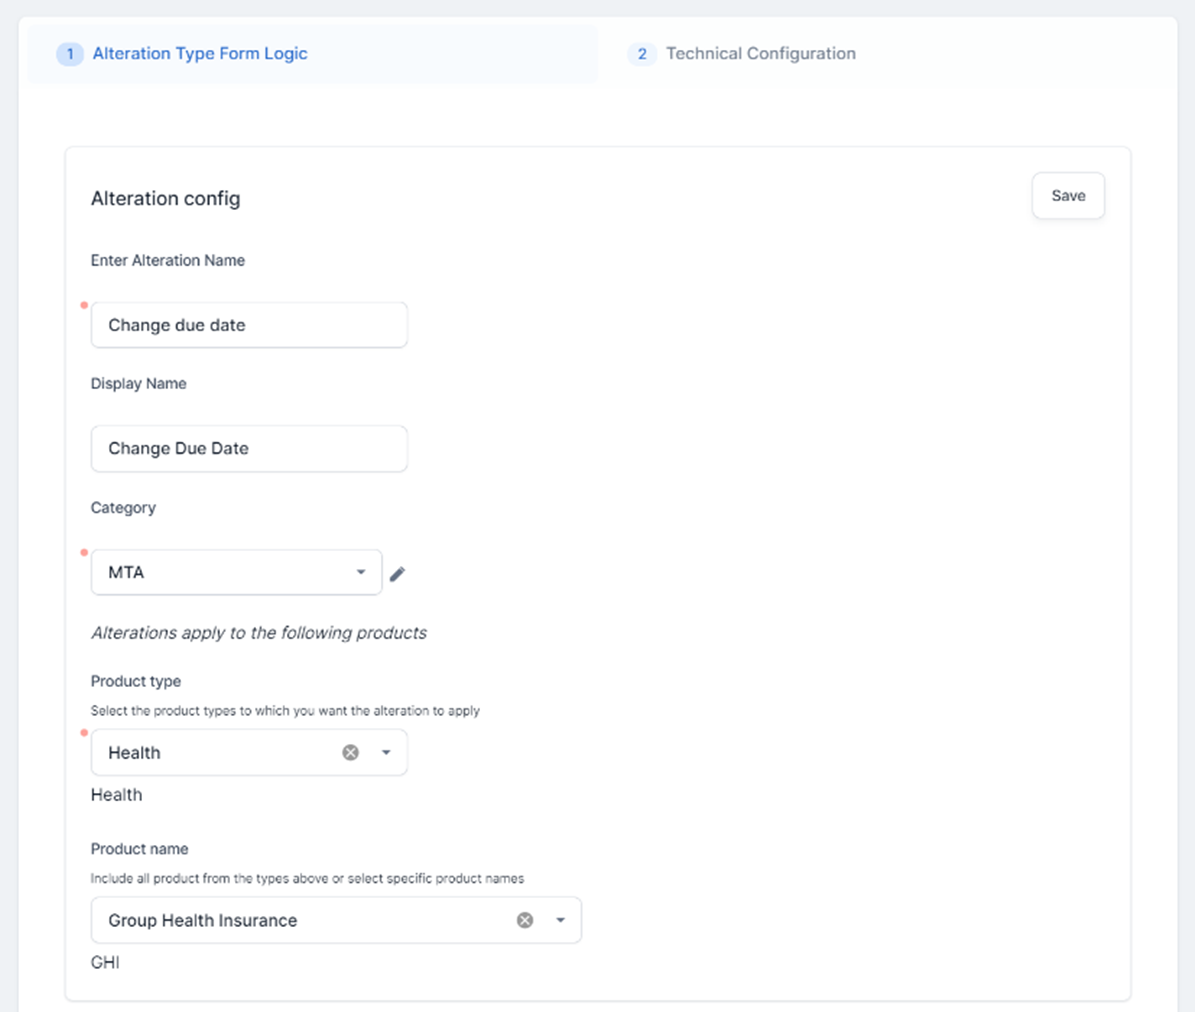The image size is (1195, 1012).
Task: Remove Group Health Insurance using the X icon
Action: click(x=525, y=921)
